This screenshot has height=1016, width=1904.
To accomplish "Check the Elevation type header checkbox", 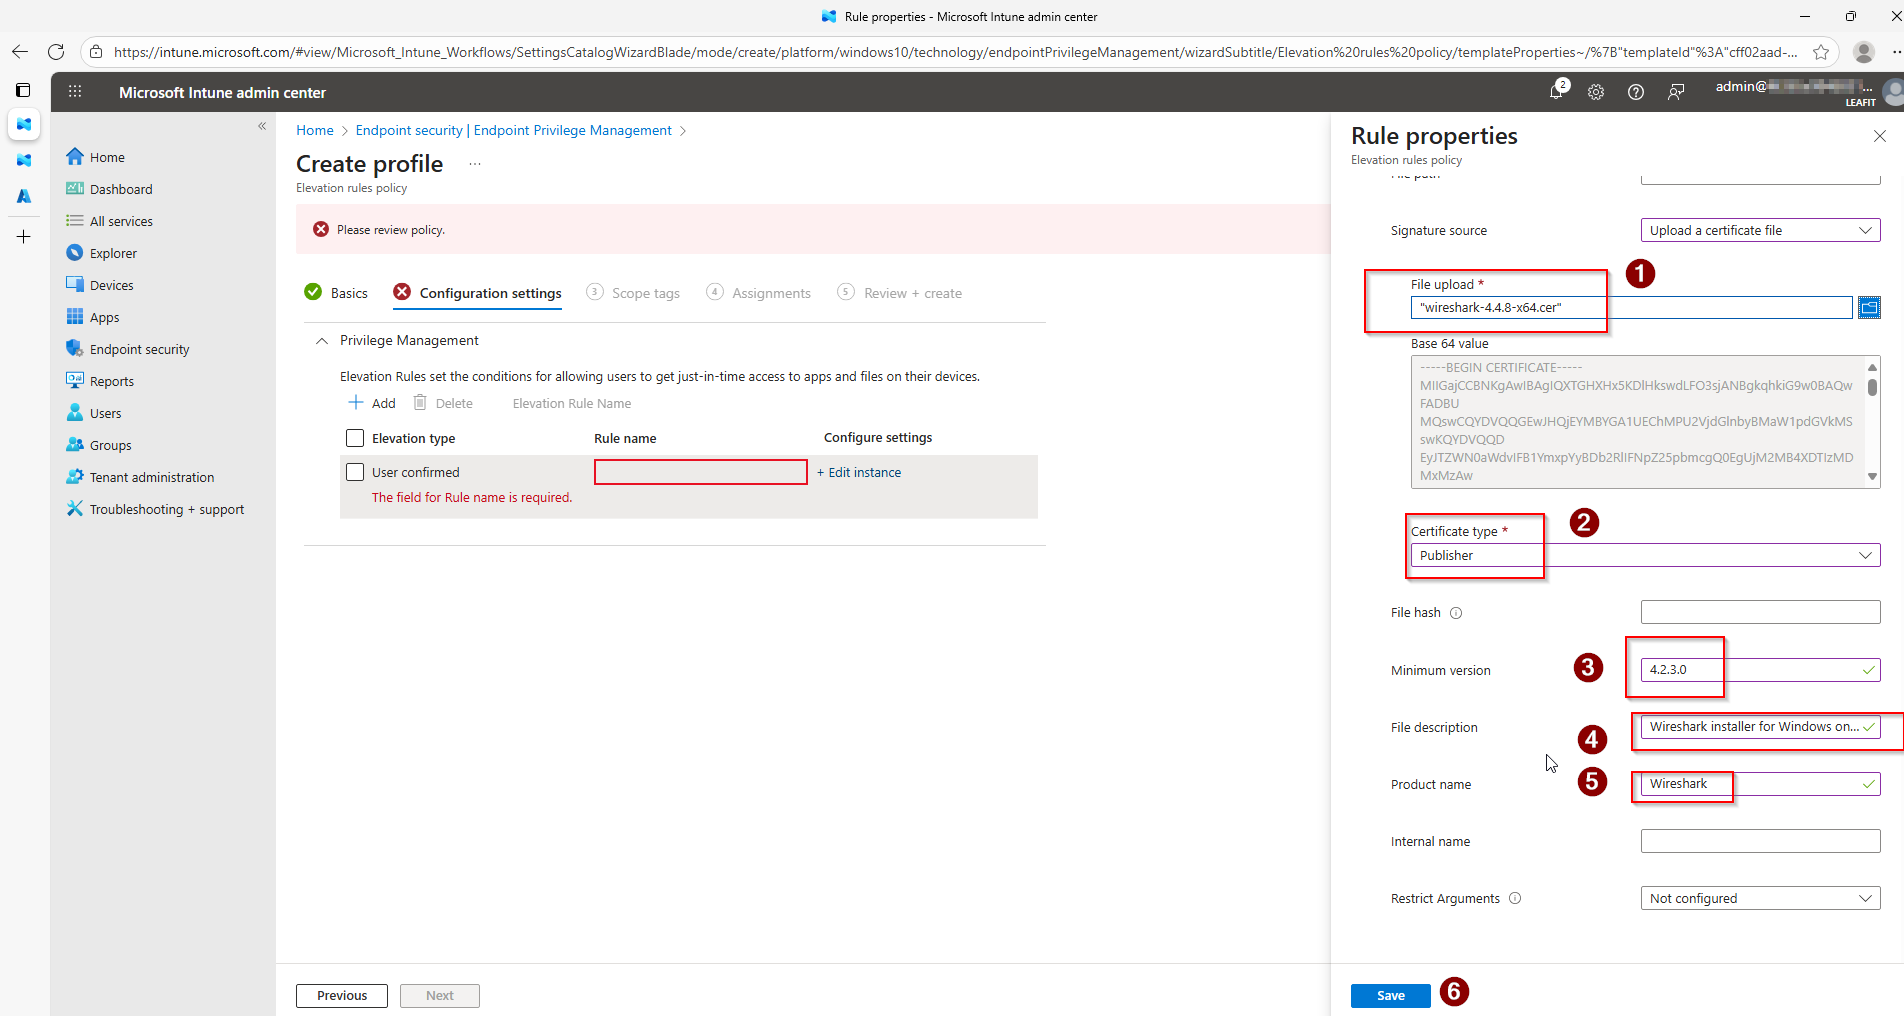I will coord(355,438).
